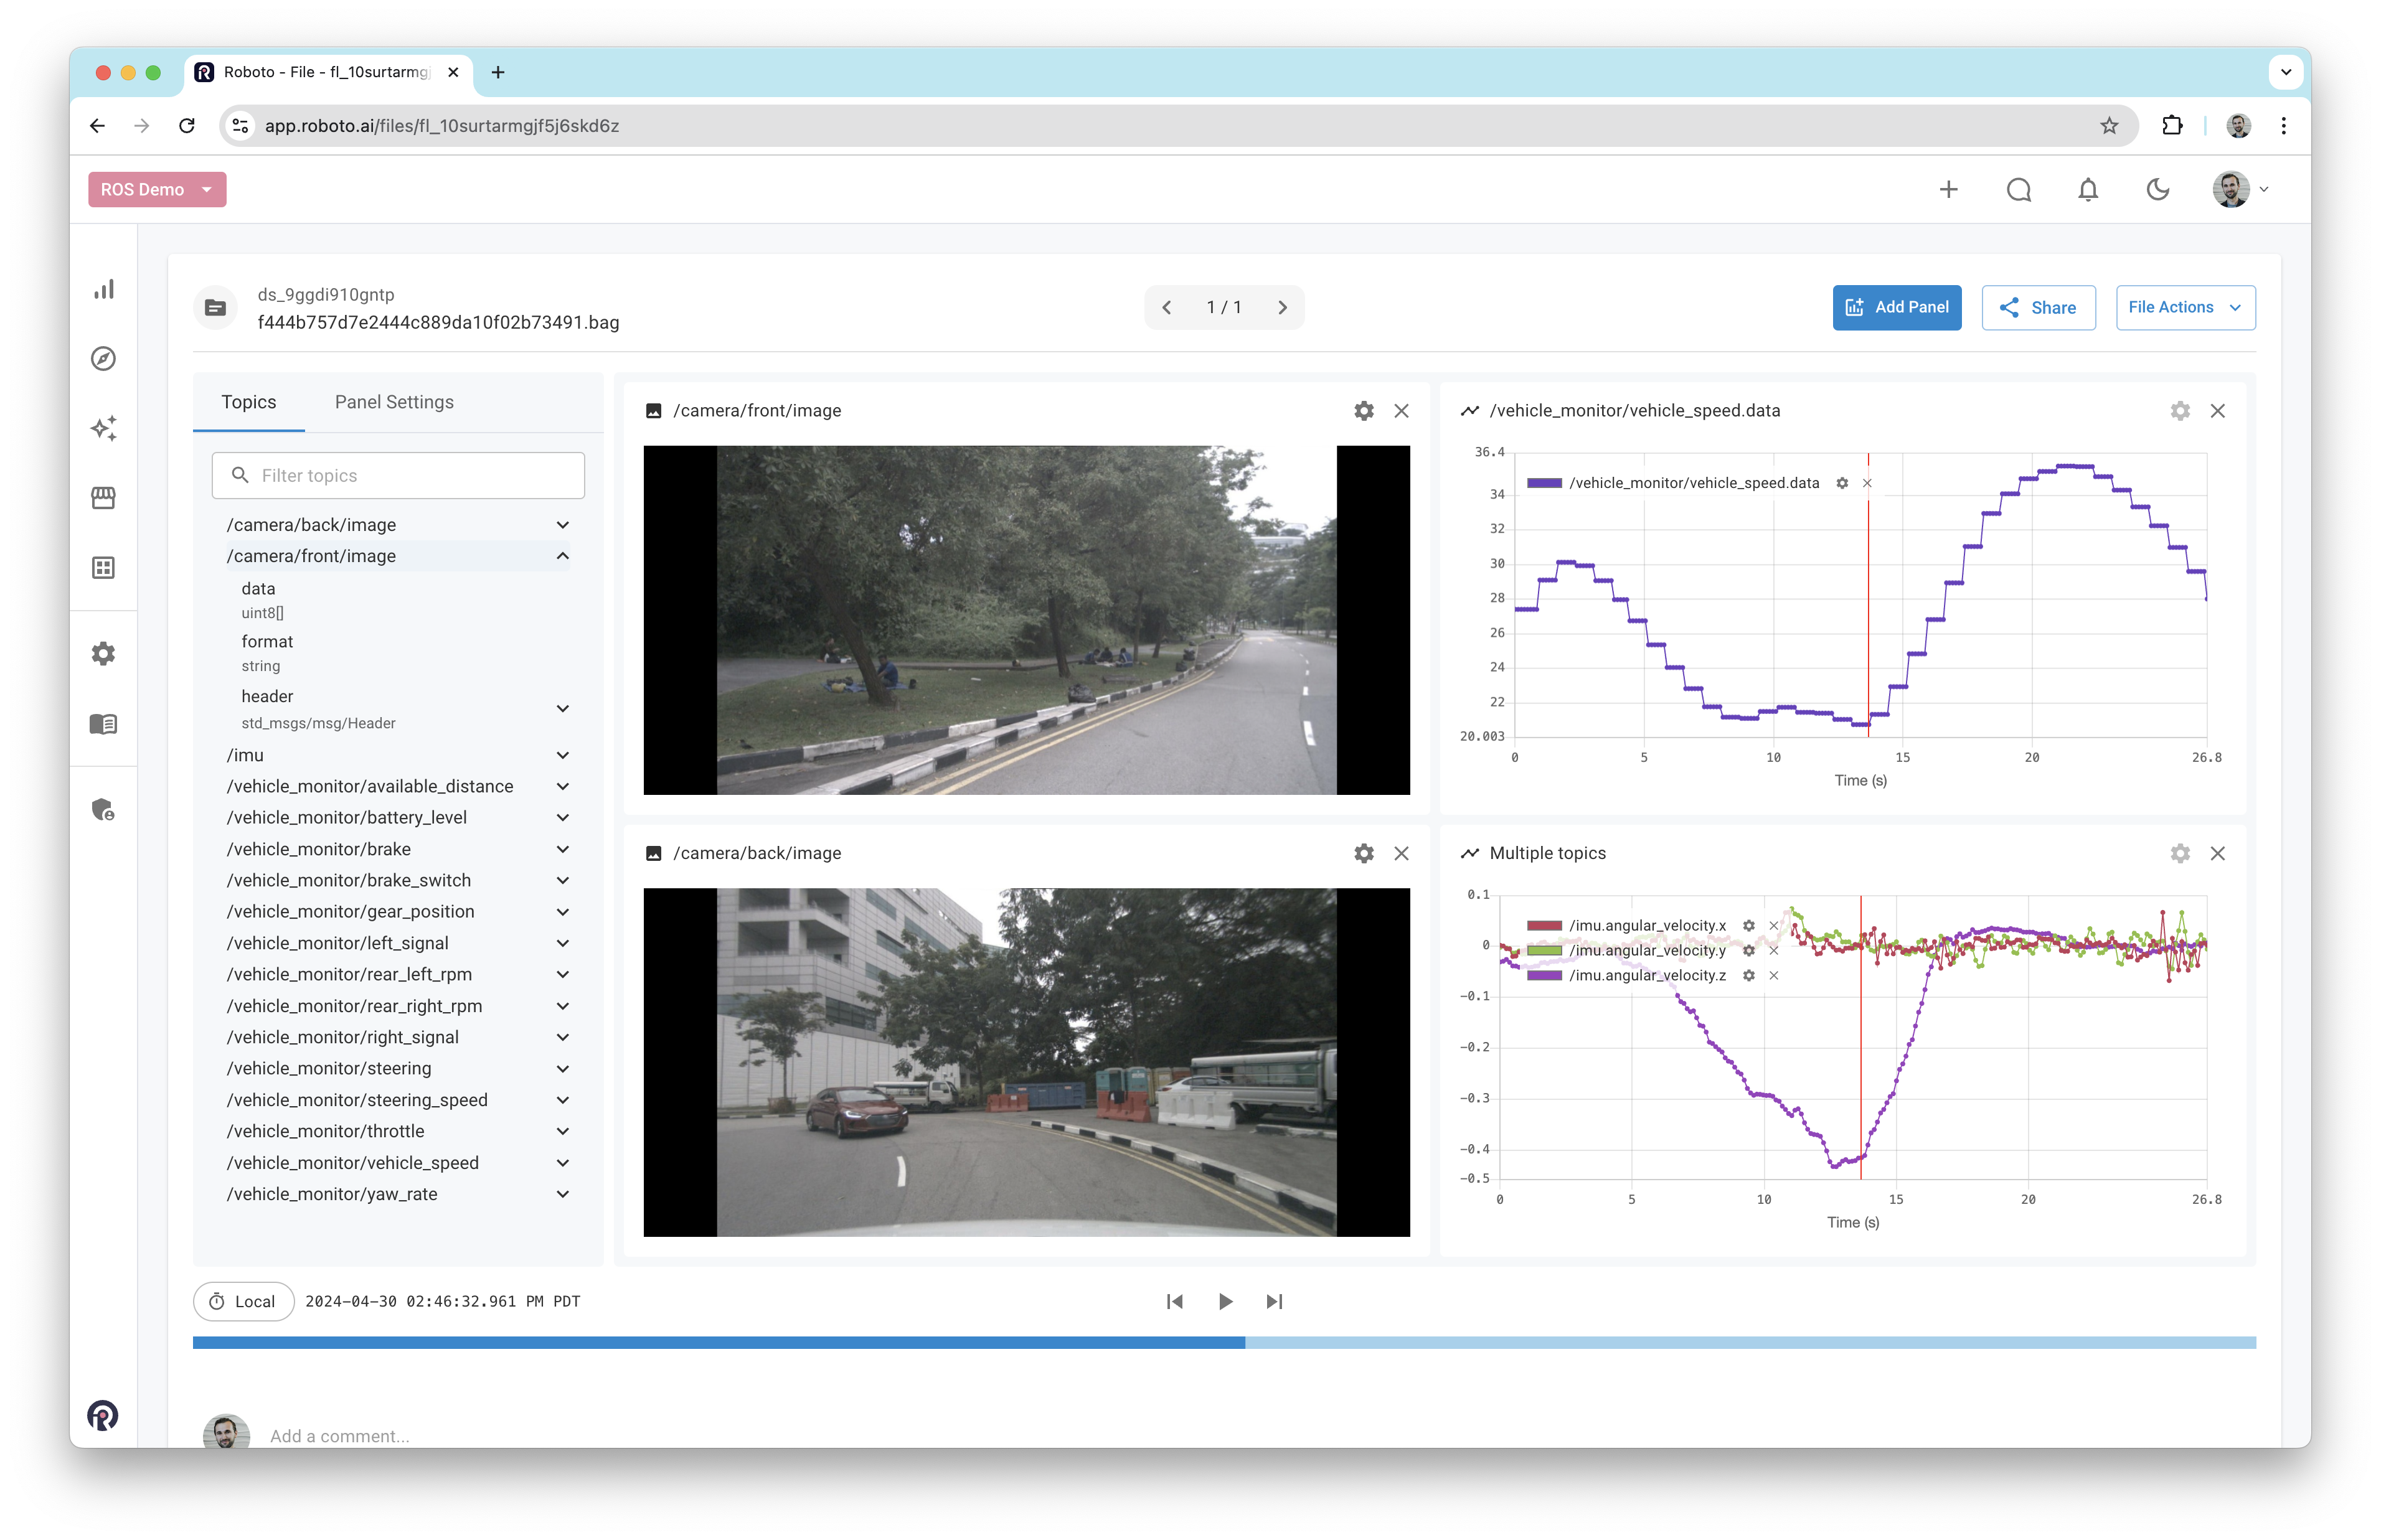Click the Share button

[x=2038, y=308]
